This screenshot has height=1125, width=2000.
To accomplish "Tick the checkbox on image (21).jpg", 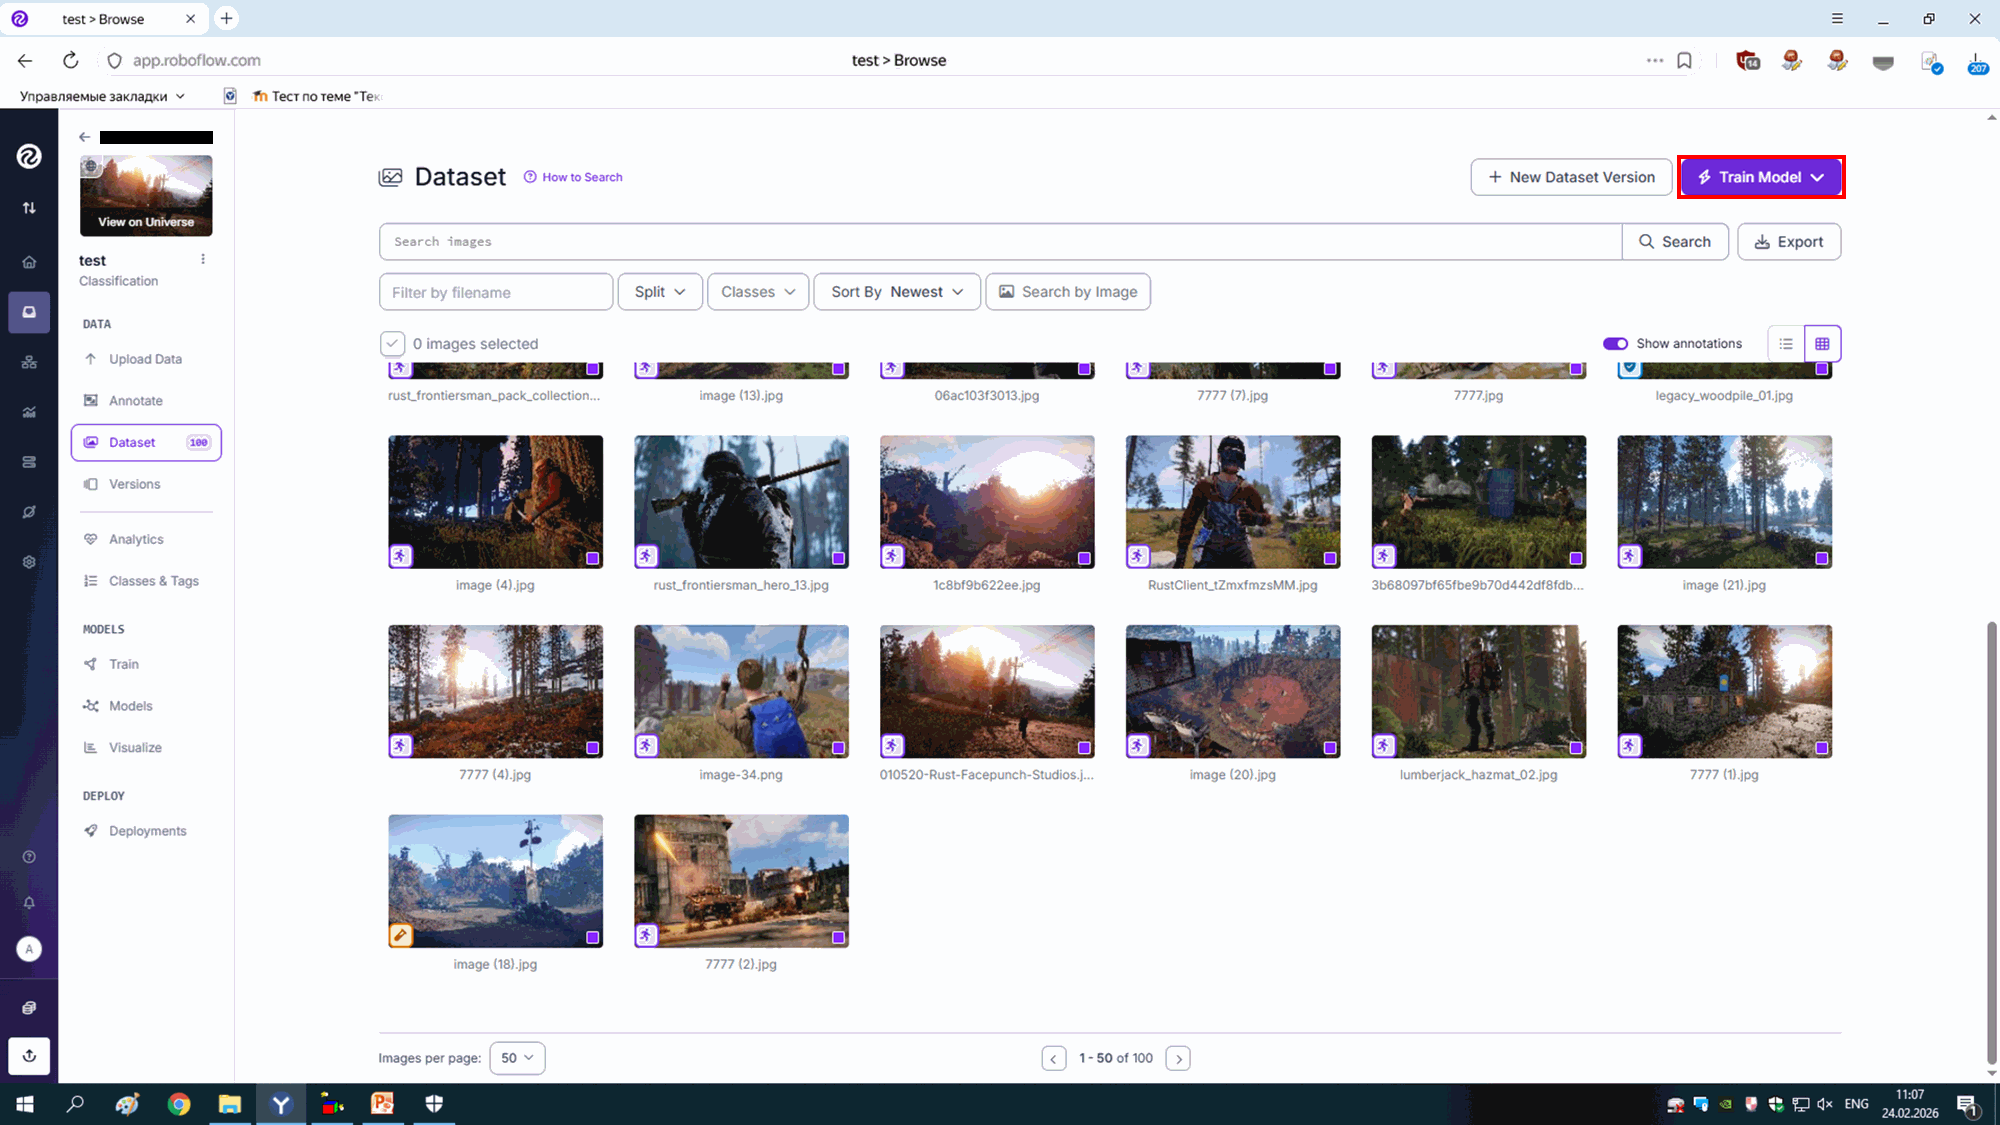I will 1822,558.
